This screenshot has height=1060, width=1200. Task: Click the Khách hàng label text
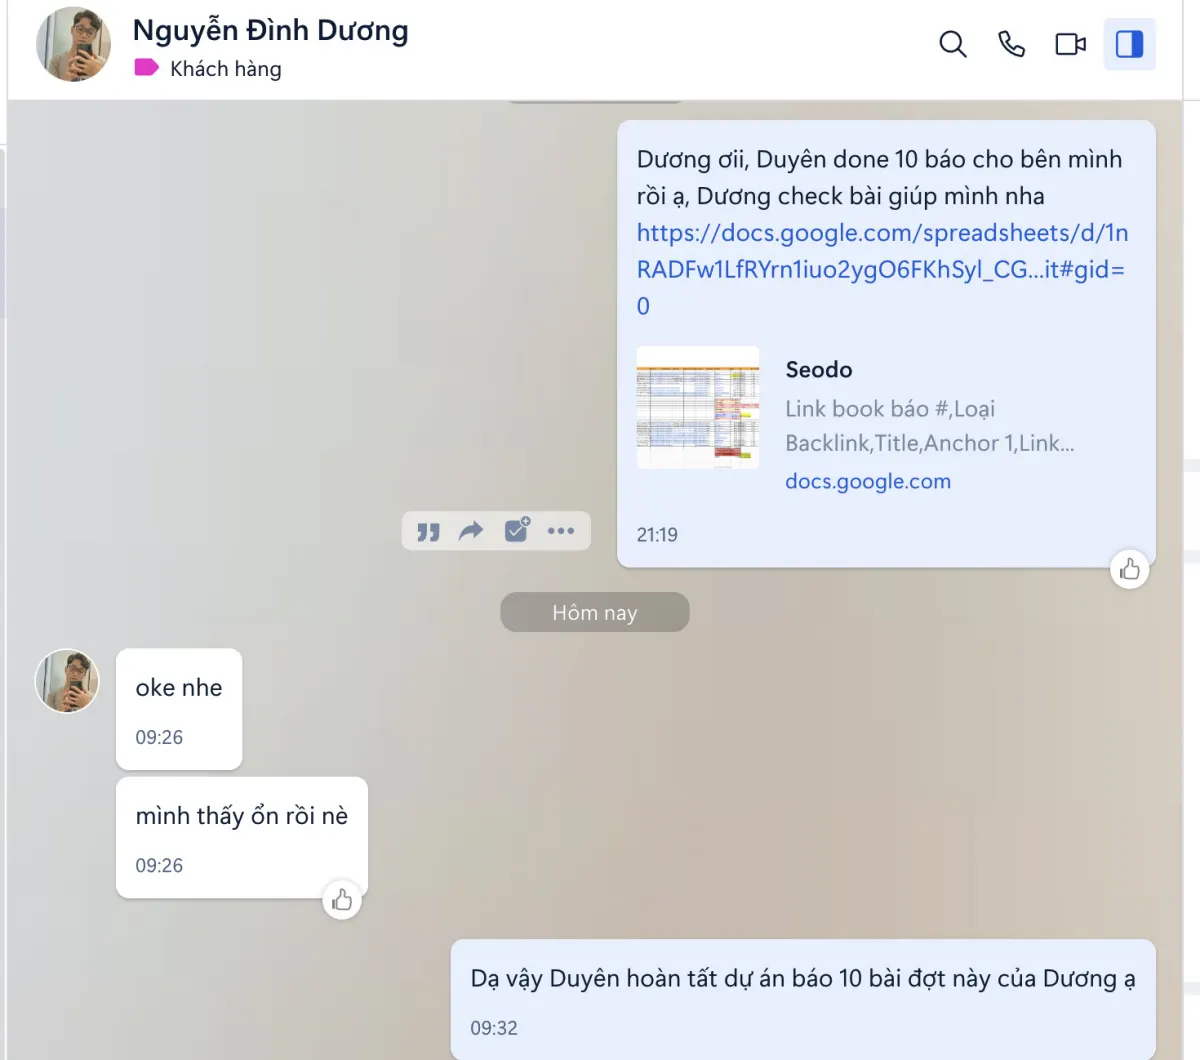226,69
